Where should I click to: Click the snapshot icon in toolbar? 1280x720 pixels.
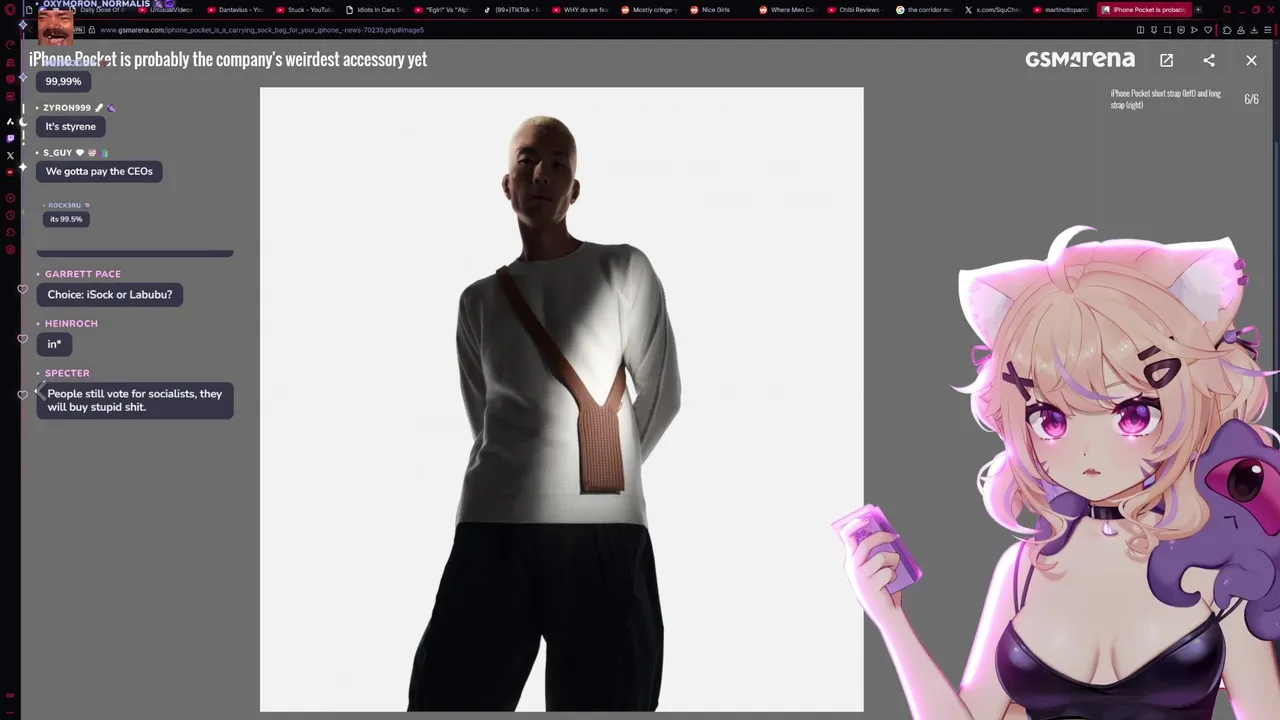[1167, 30]
